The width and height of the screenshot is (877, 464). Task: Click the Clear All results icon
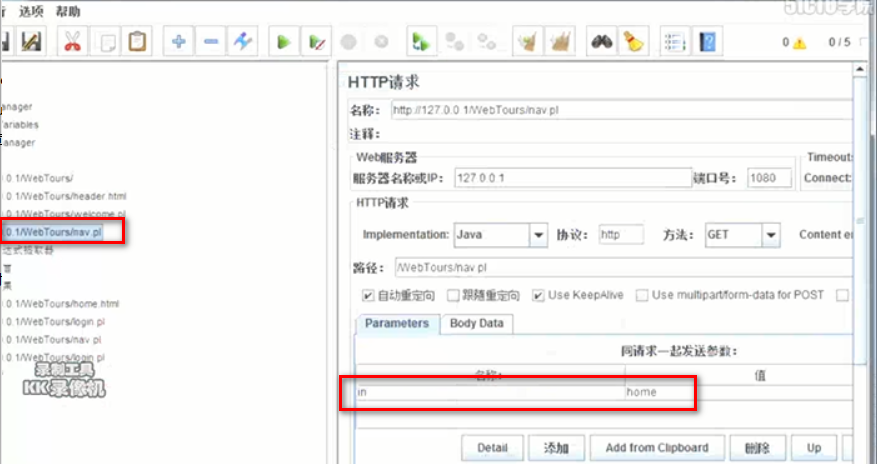coord(560,42)
